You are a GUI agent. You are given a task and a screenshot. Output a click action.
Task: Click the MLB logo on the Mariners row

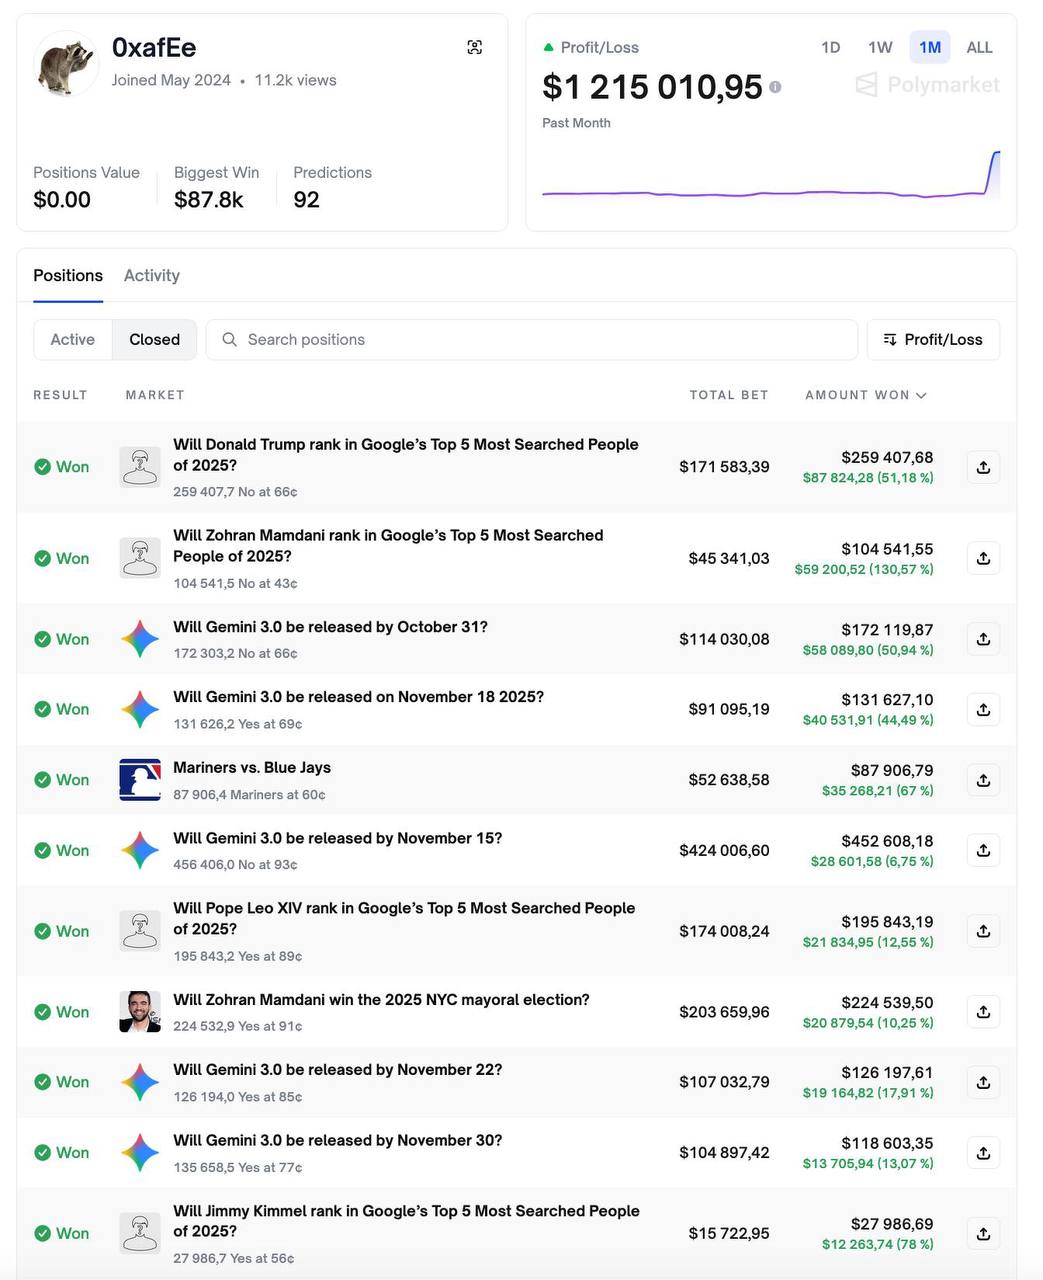tap(140, 779)
